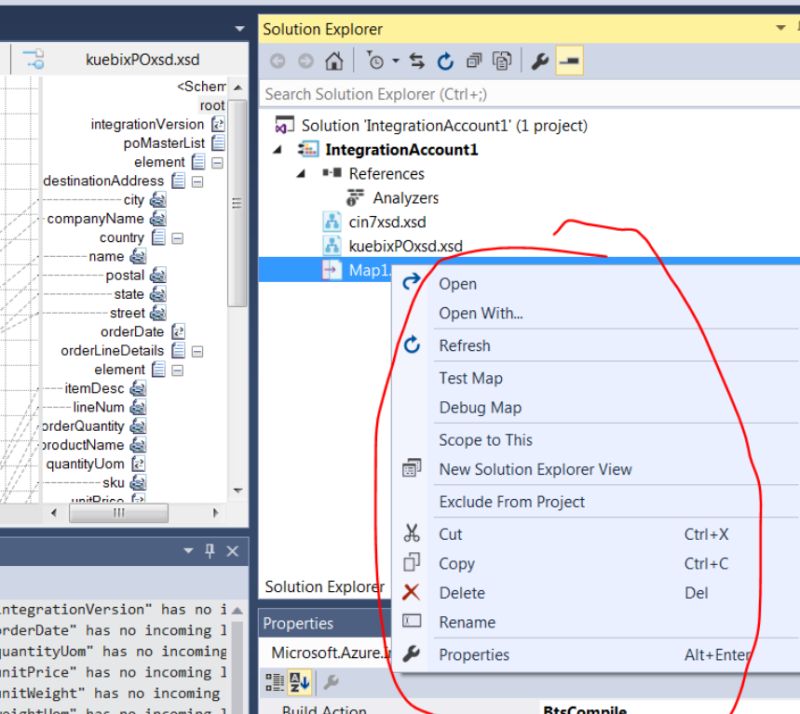Choose Copy from the context menu

click(x=457, y=564)
